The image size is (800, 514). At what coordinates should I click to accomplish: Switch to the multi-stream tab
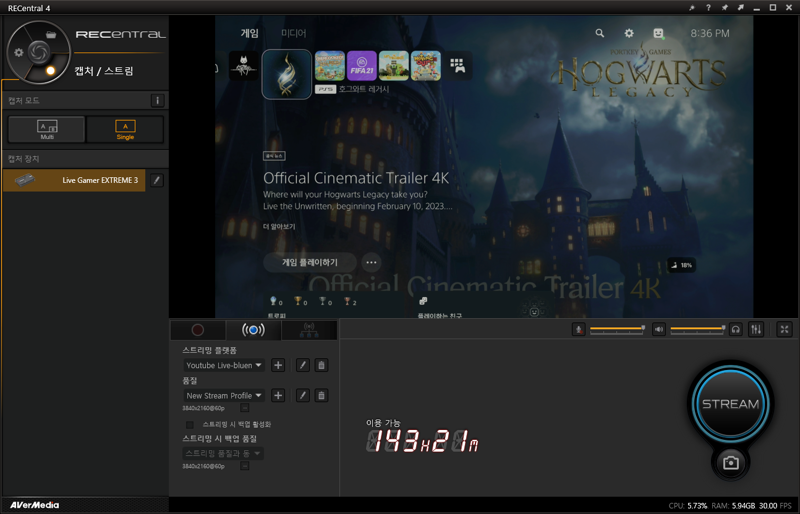coord(309,330)
